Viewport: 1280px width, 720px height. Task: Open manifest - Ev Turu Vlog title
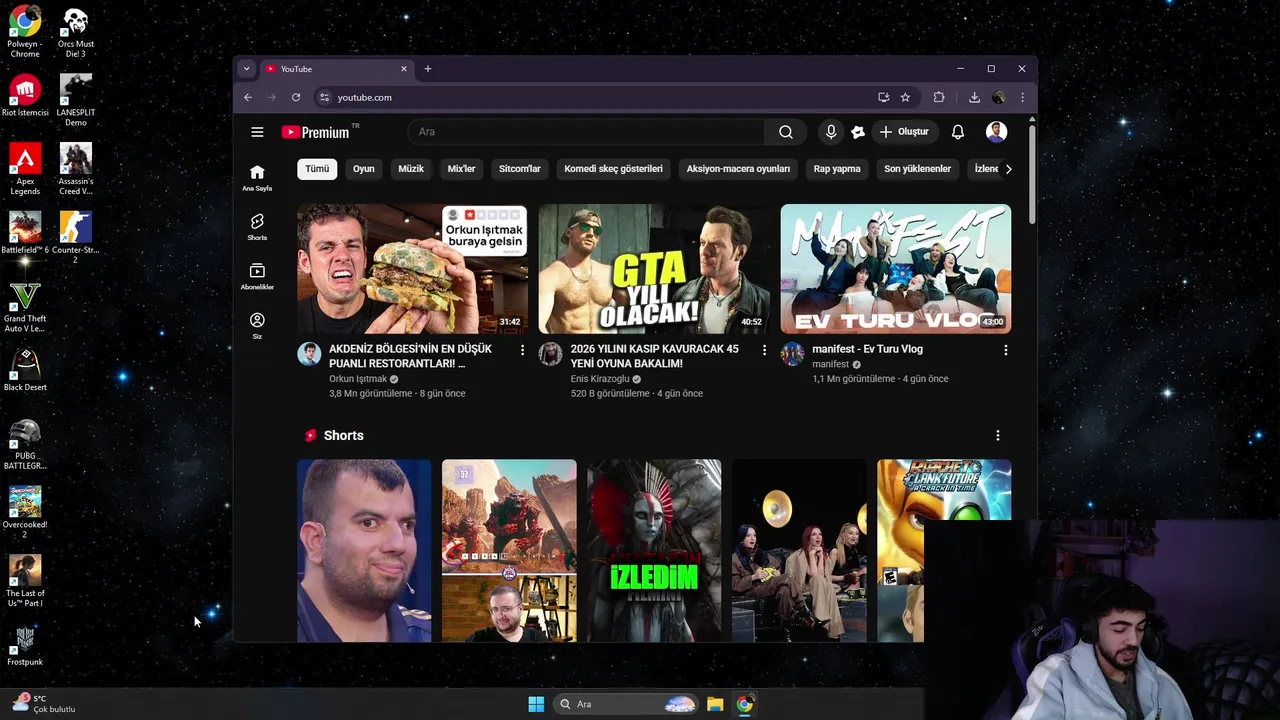(x=867, y=349)
